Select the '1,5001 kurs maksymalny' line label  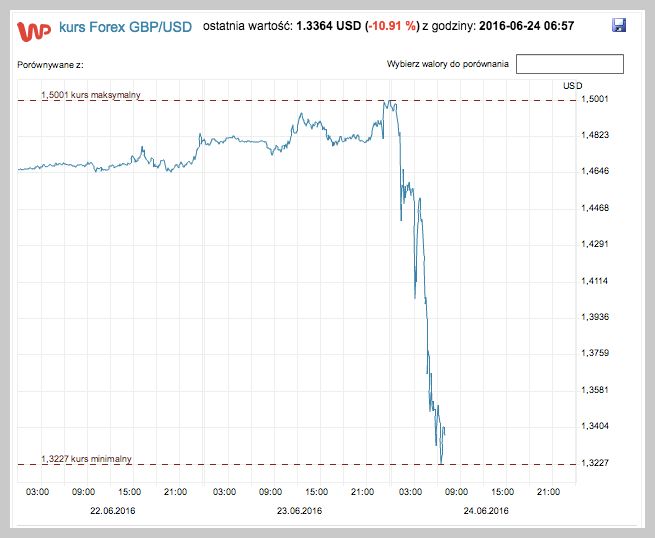tap(91, 95)
